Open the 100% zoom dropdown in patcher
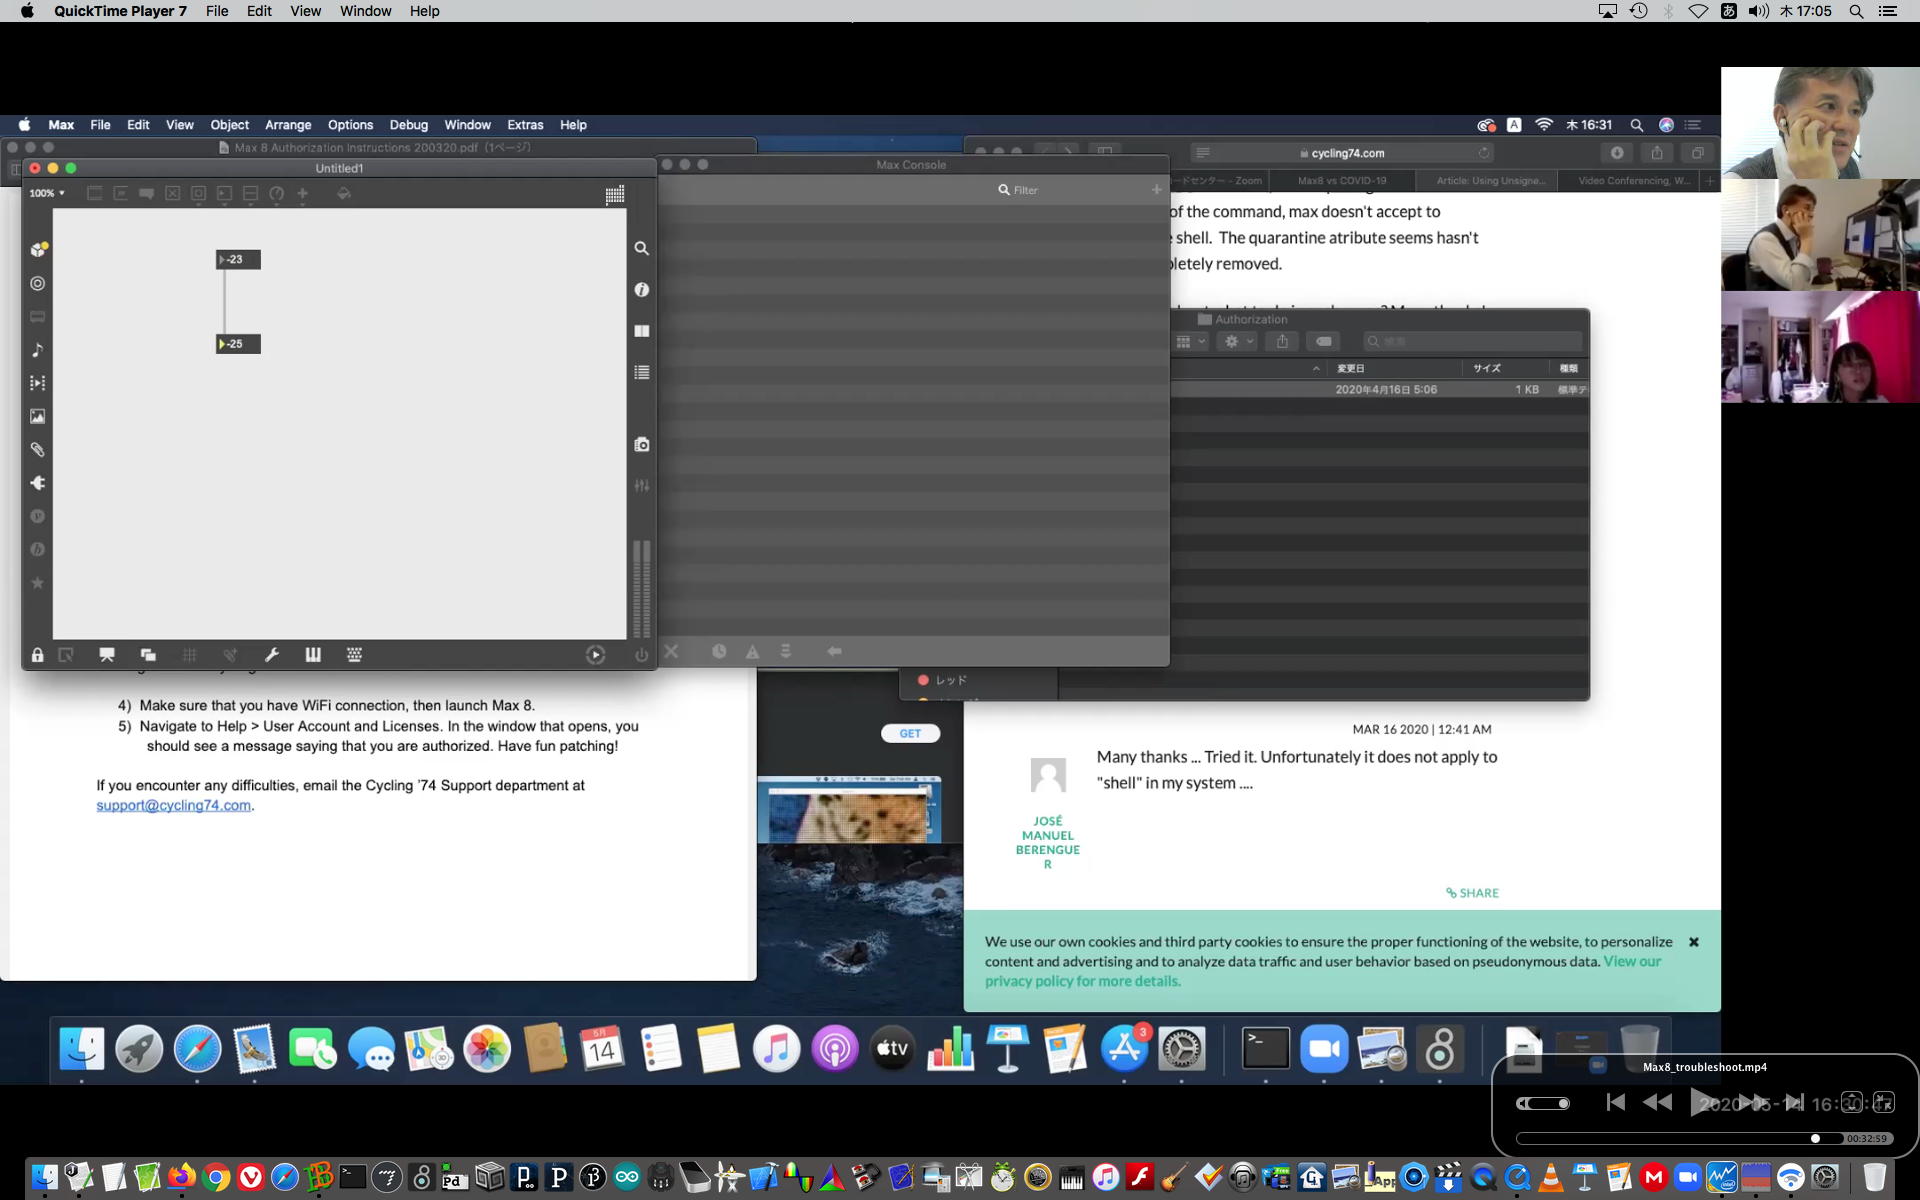Viewport: 1920px width, 1200px height. (x=46, y=193)
